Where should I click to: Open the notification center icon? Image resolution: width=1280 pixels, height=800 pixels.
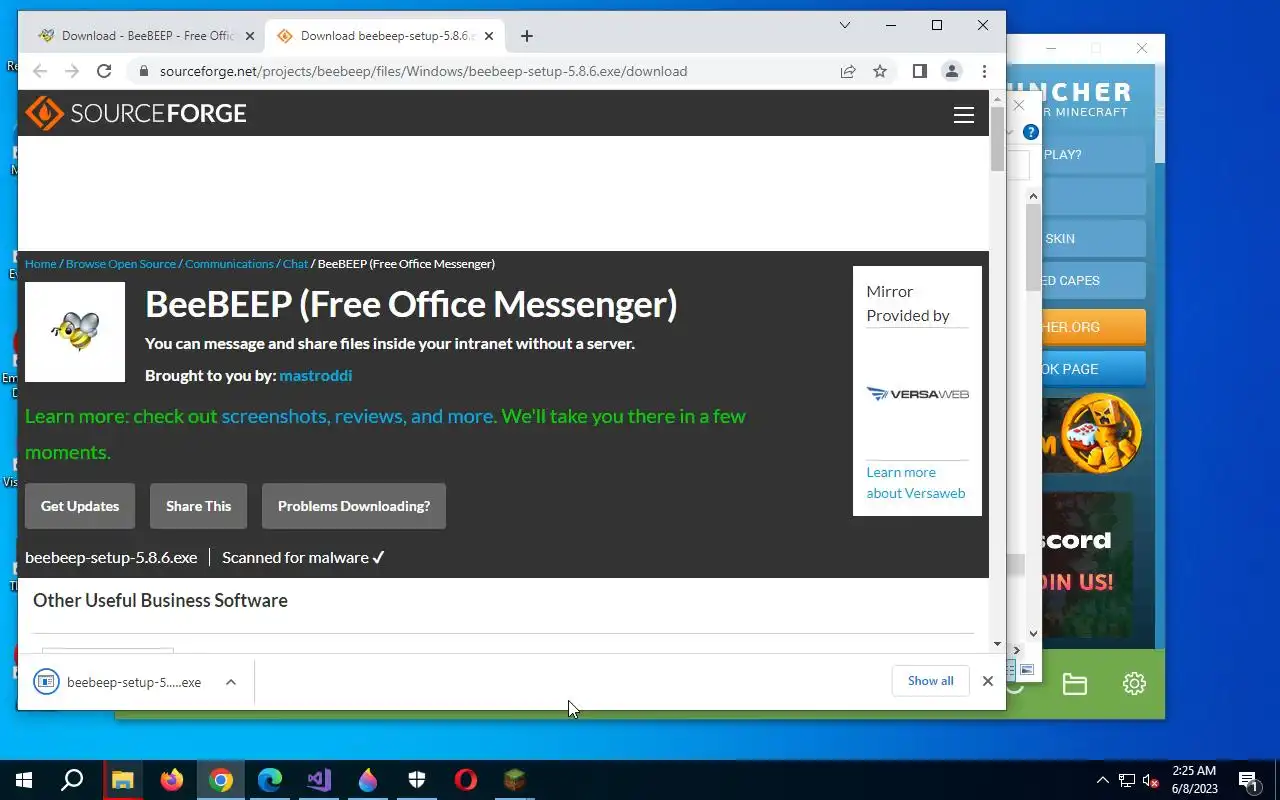(x=1248, y=780)
